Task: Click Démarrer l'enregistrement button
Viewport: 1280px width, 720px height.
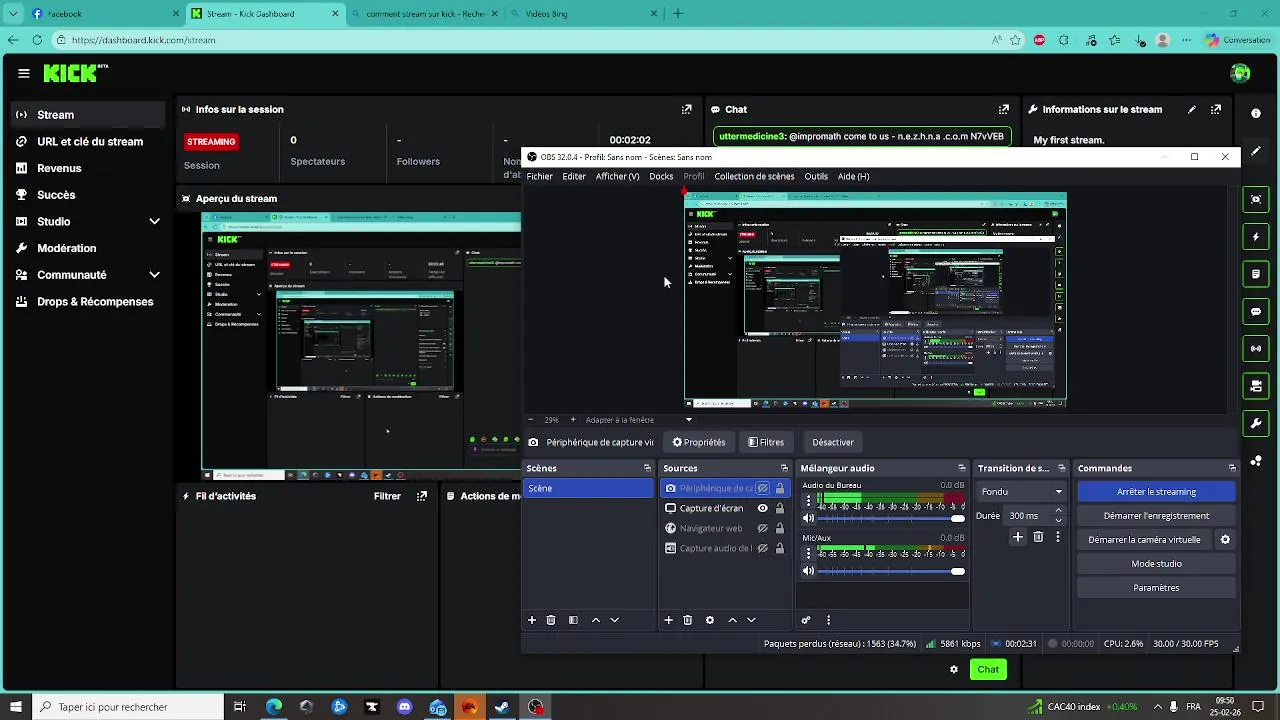Action: [1156, 516]
